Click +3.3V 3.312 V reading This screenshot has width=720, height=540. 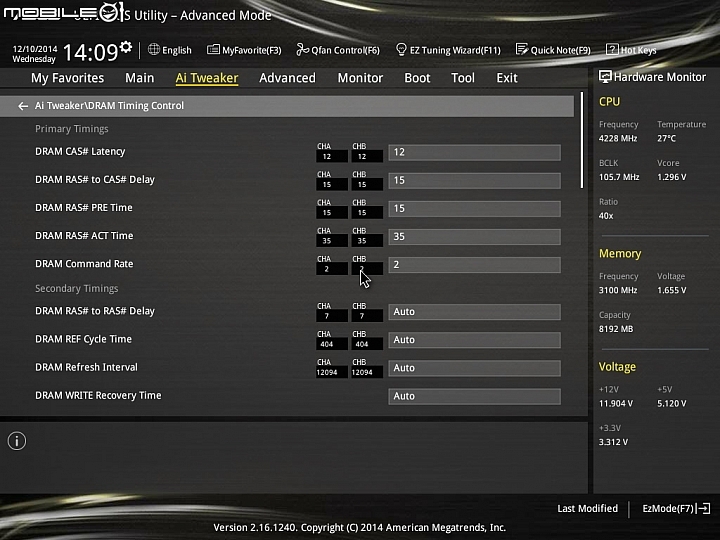pos(613,442)
